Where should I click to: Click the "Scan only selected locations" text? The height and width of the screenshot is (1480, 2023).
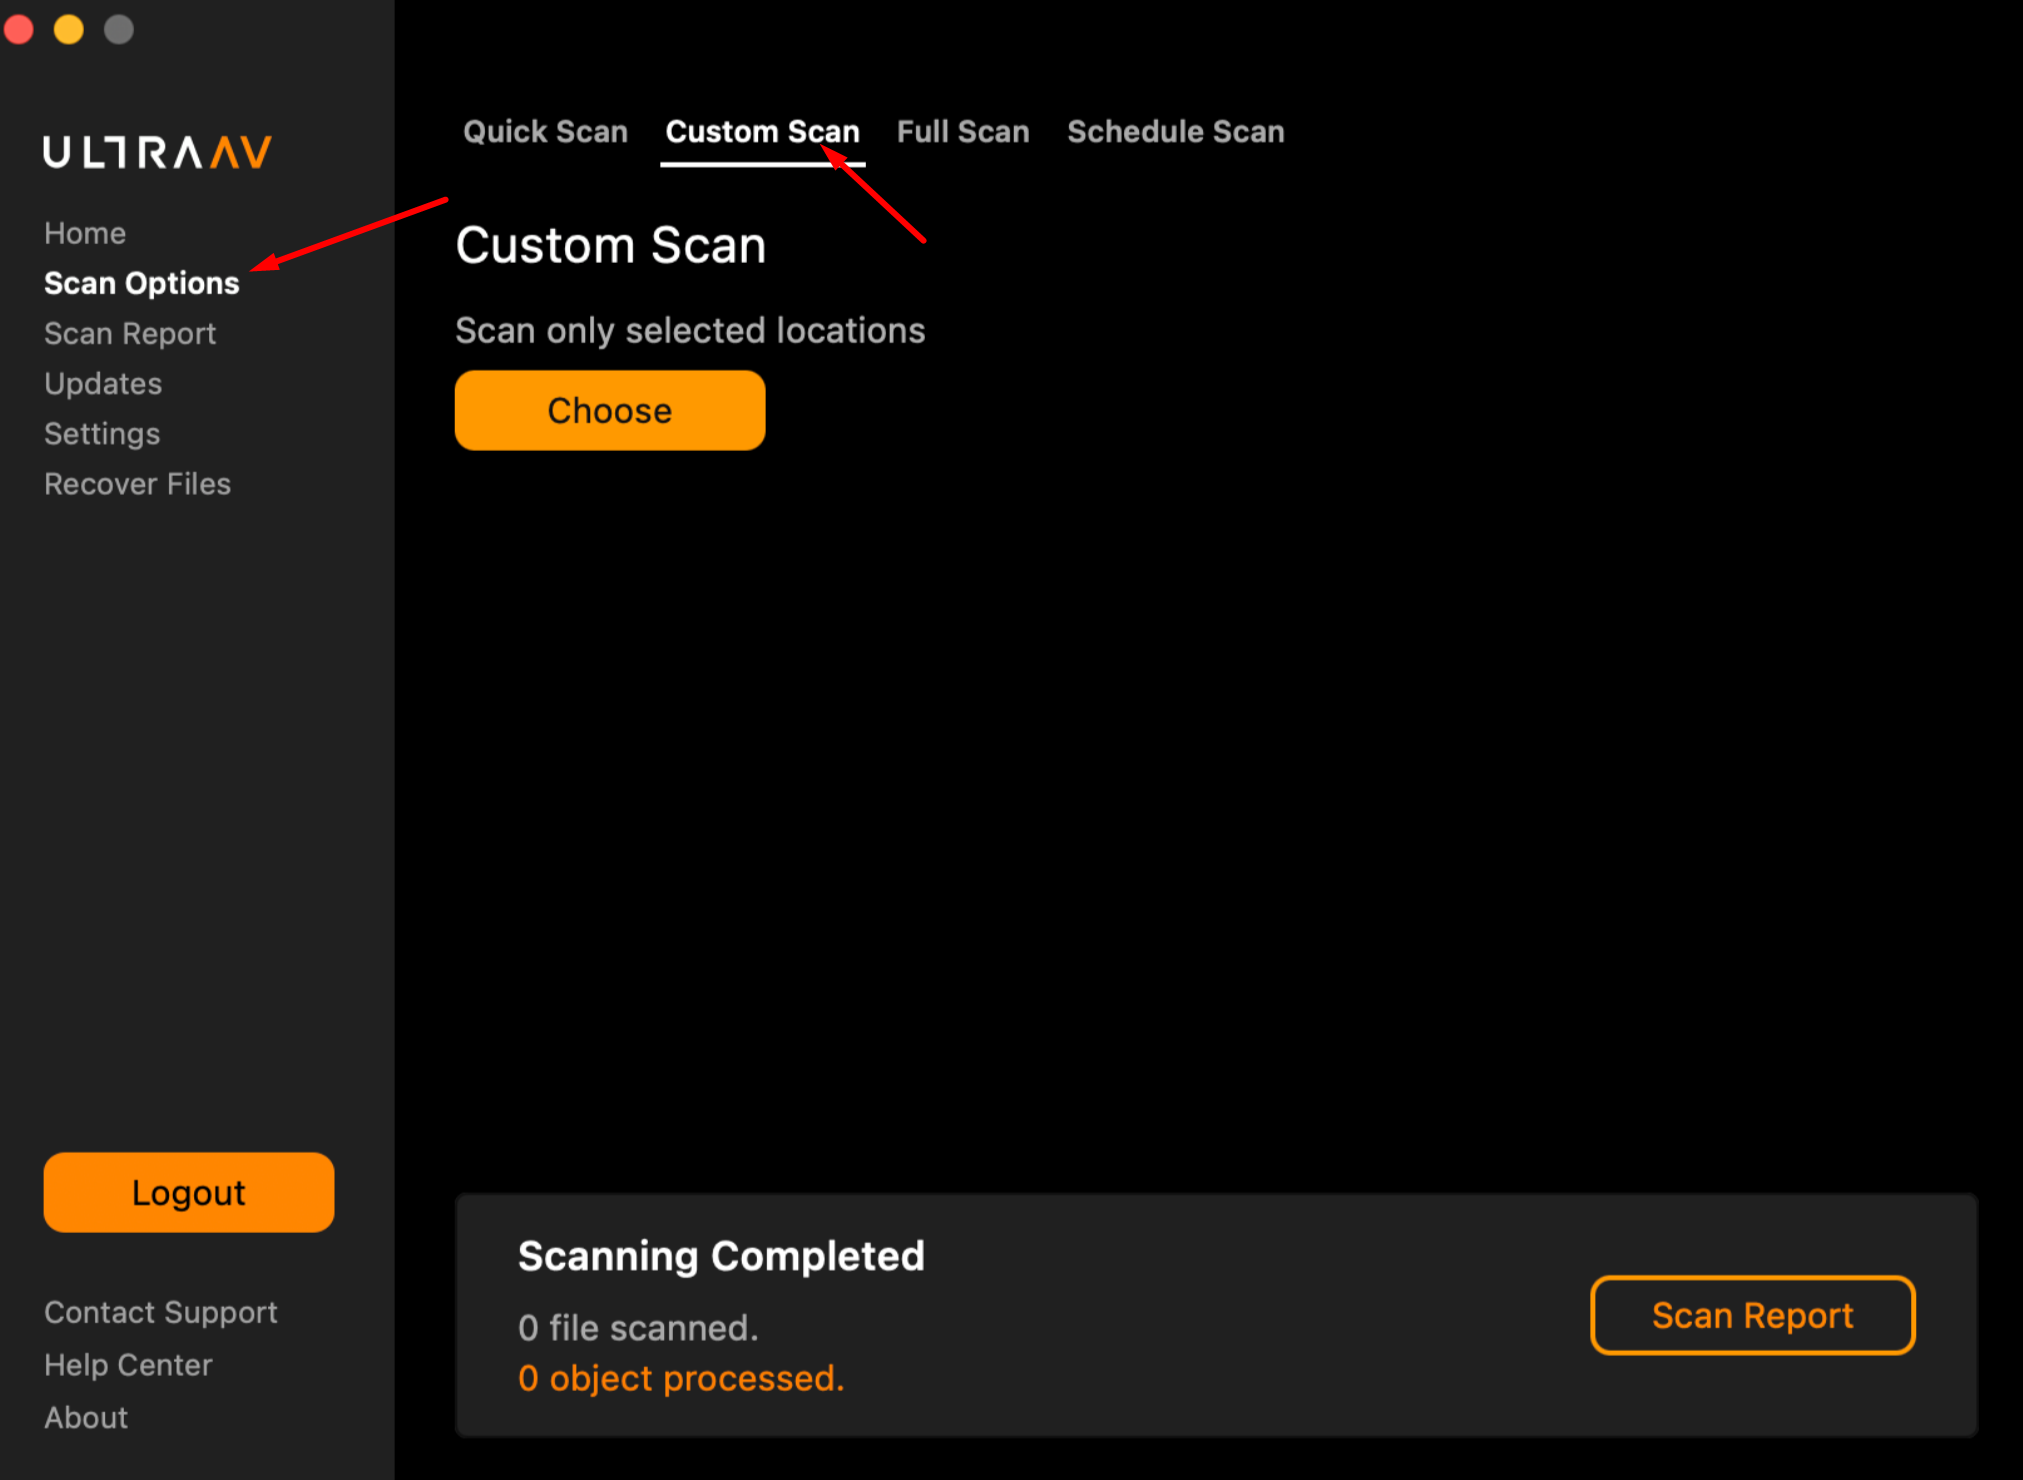690,331
